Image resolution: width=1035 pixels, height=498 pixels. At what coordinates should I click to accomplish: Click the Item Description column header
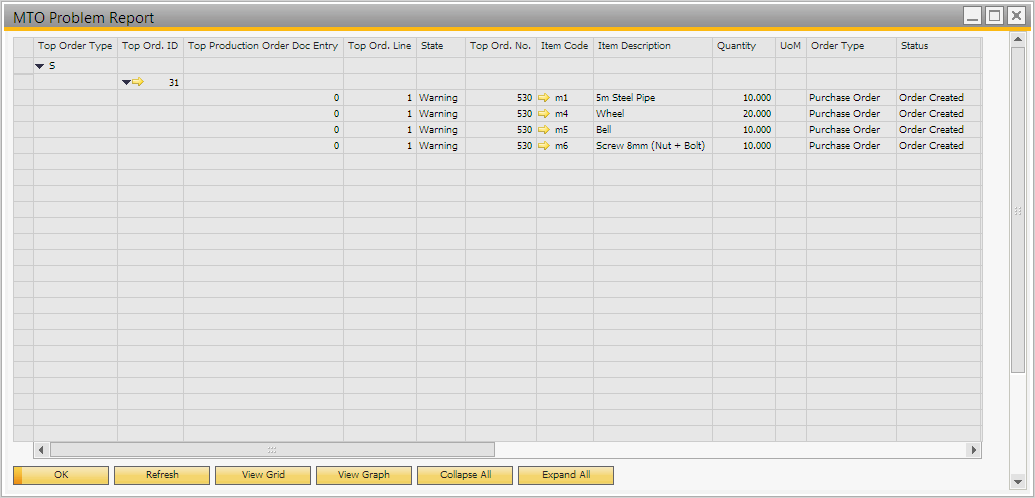[634, 46]
